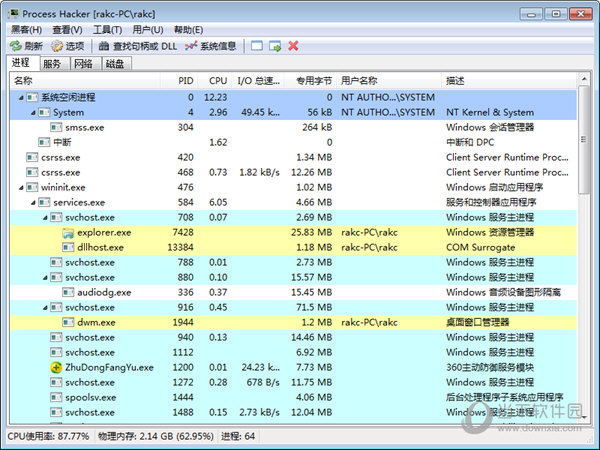Viewport: 600px width, 450px height.
Task: Sort by the I/O 总速 column header
Action: pos(258,81)
